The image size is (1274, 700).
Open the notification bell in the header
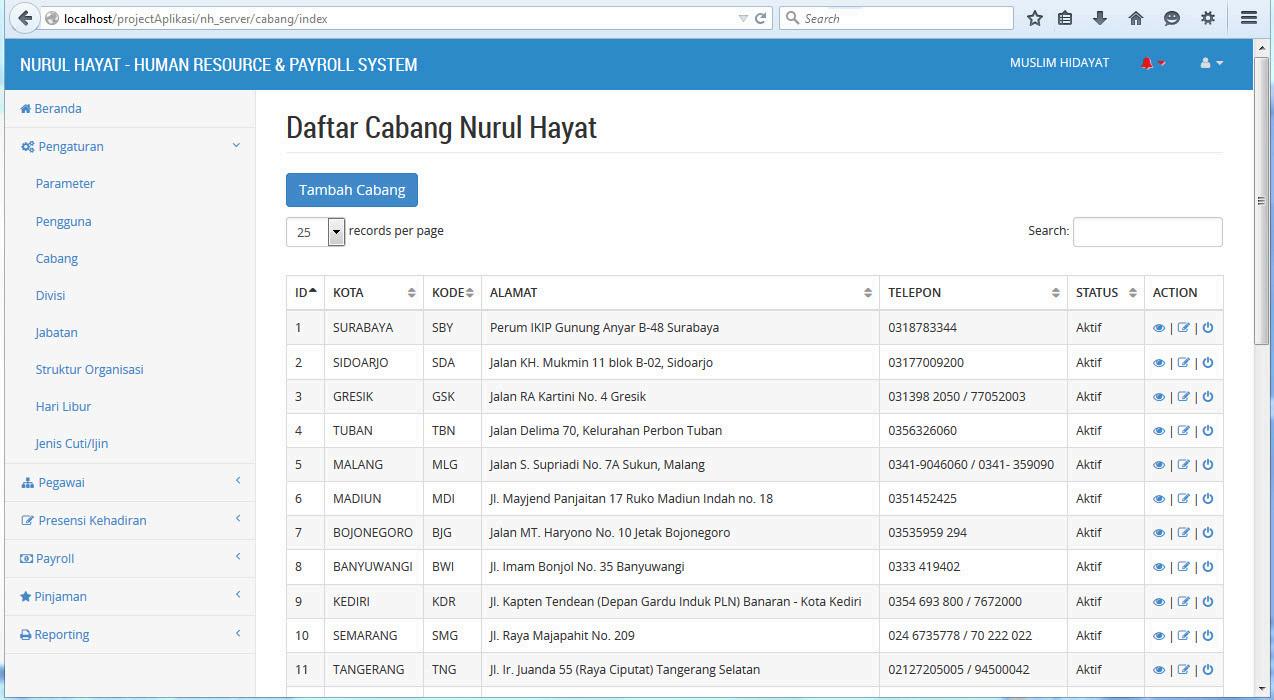pos(1152,63)
